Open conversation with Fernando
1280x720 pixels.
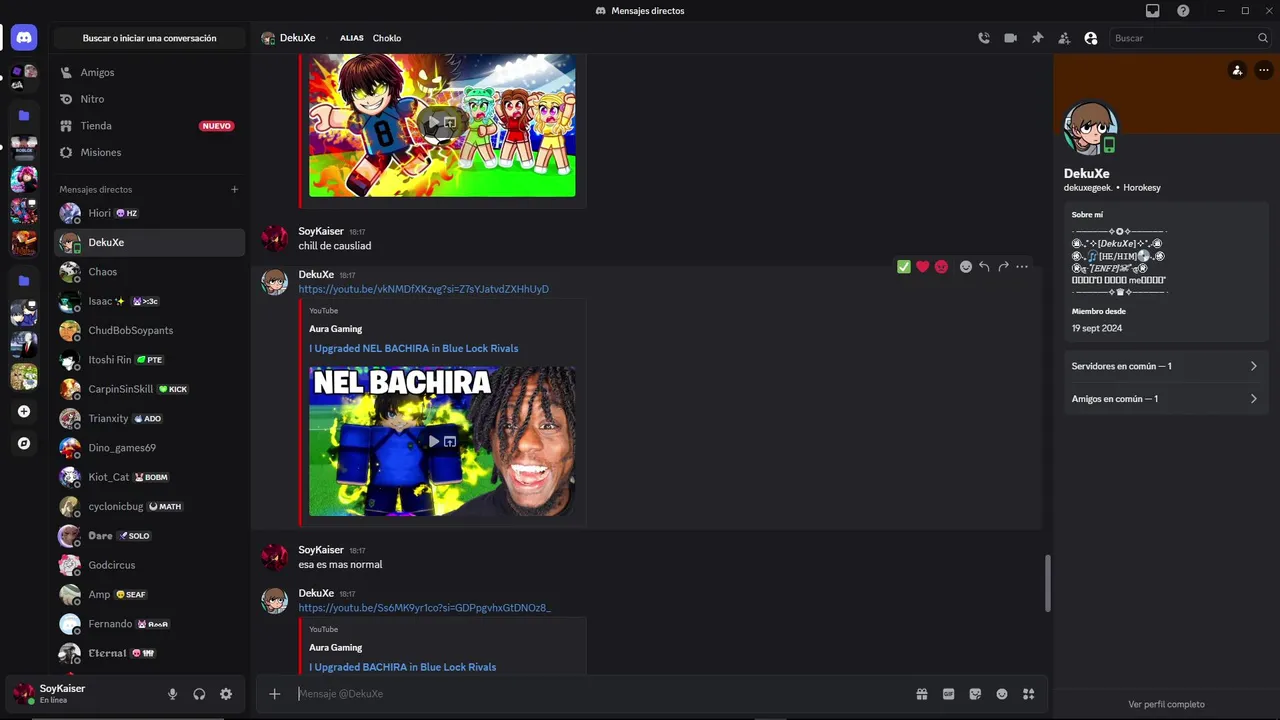point(148,624)
